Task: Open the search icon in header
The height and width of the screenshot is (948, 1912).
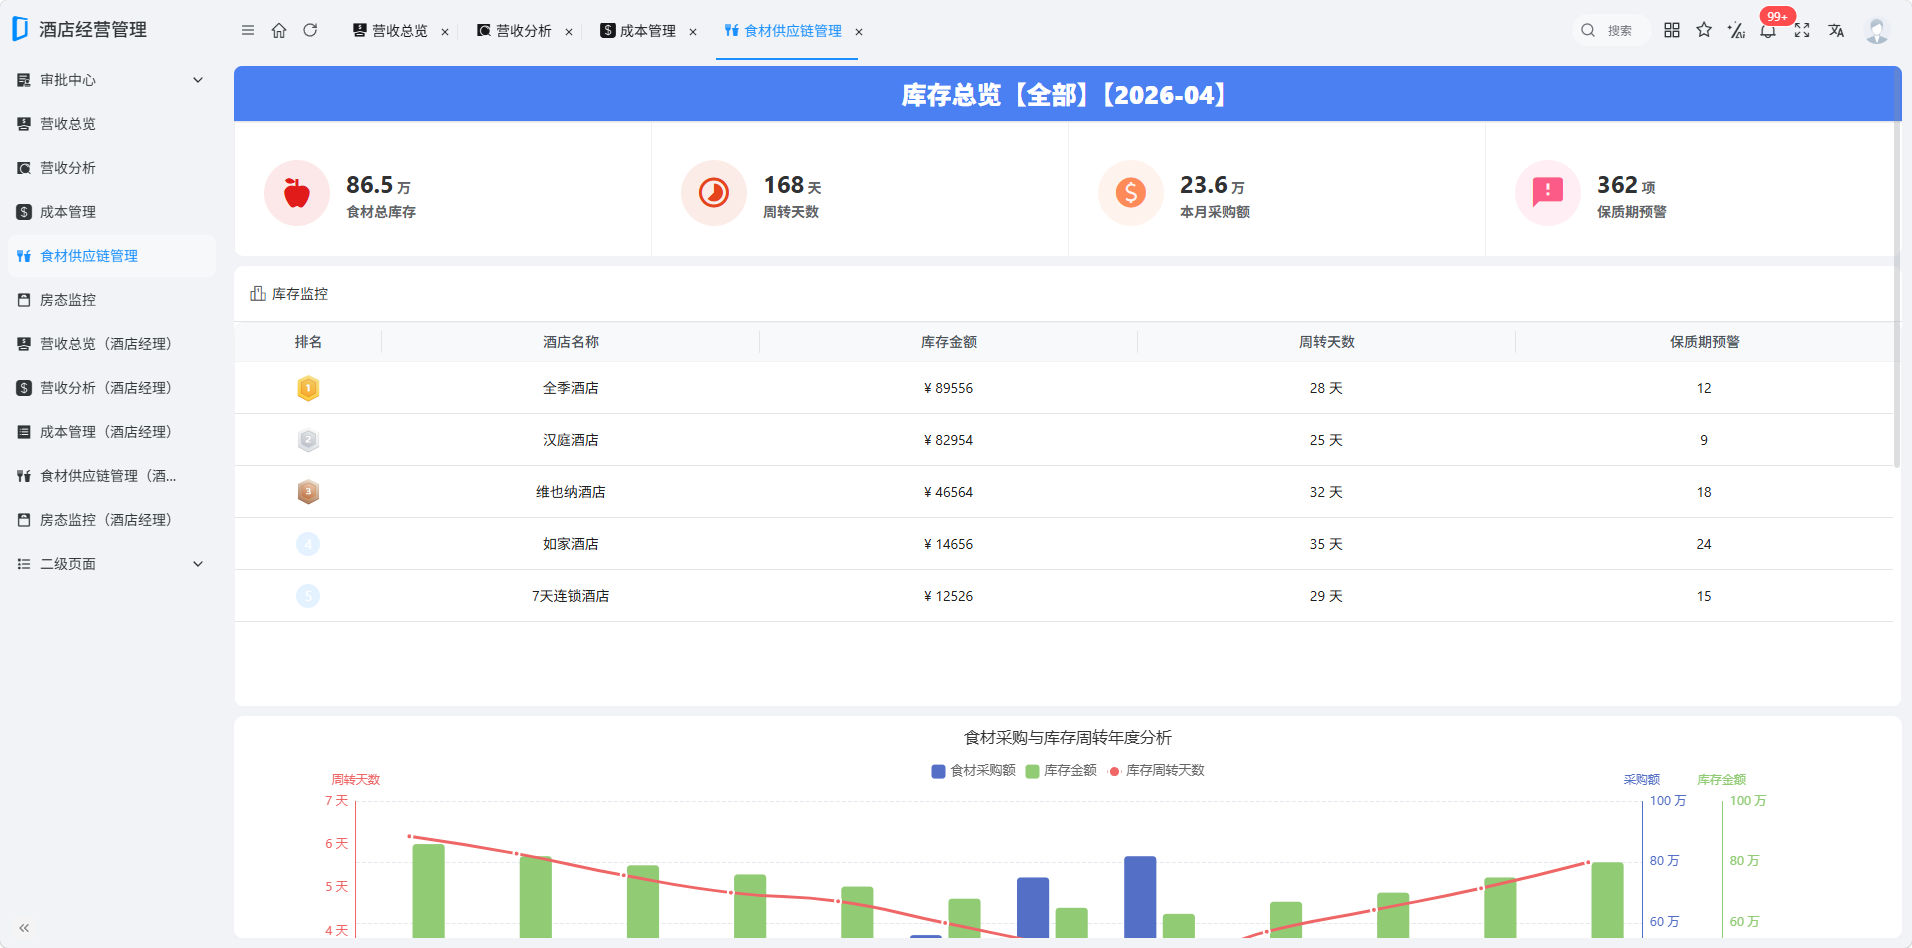Action: [1588, 31]
